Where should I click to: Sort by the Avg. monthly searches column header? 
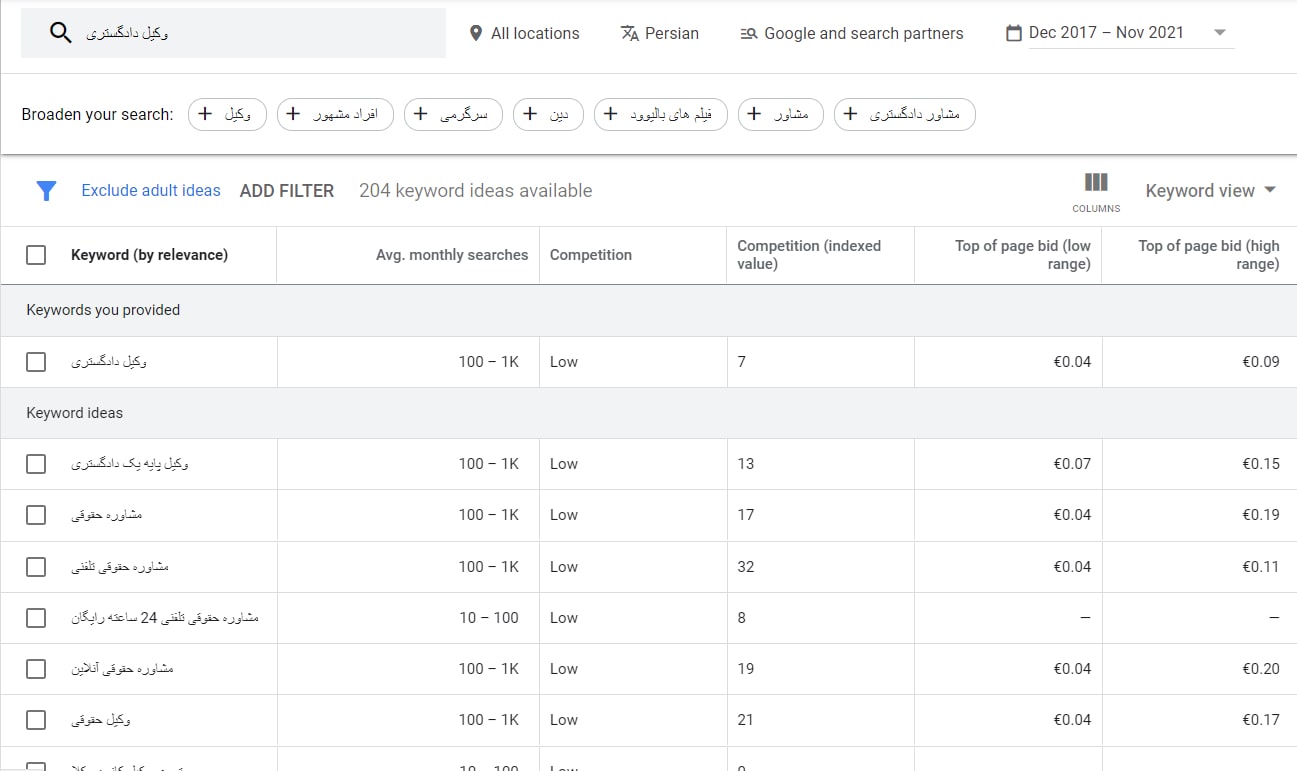452,255
